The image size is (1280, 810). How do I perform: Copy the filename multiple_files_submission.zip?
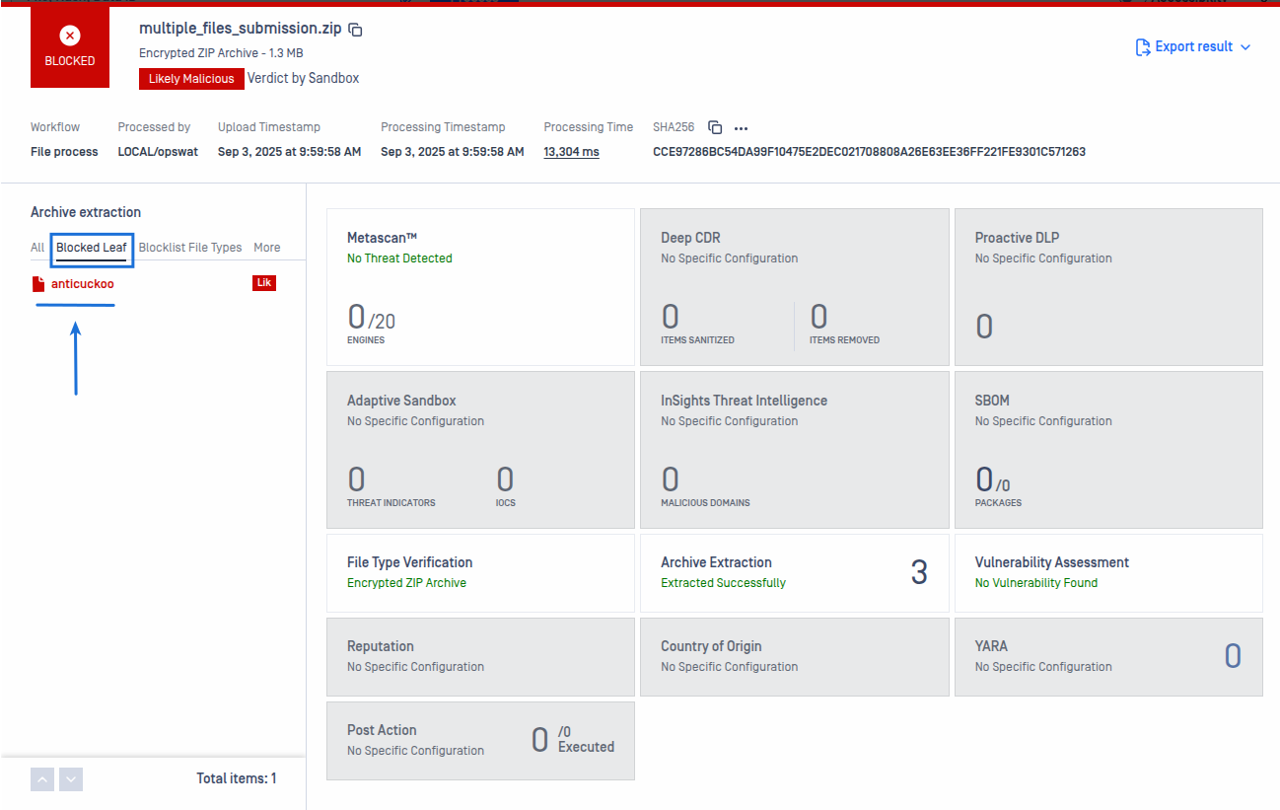pyautogui.click(x=355, y=30)
